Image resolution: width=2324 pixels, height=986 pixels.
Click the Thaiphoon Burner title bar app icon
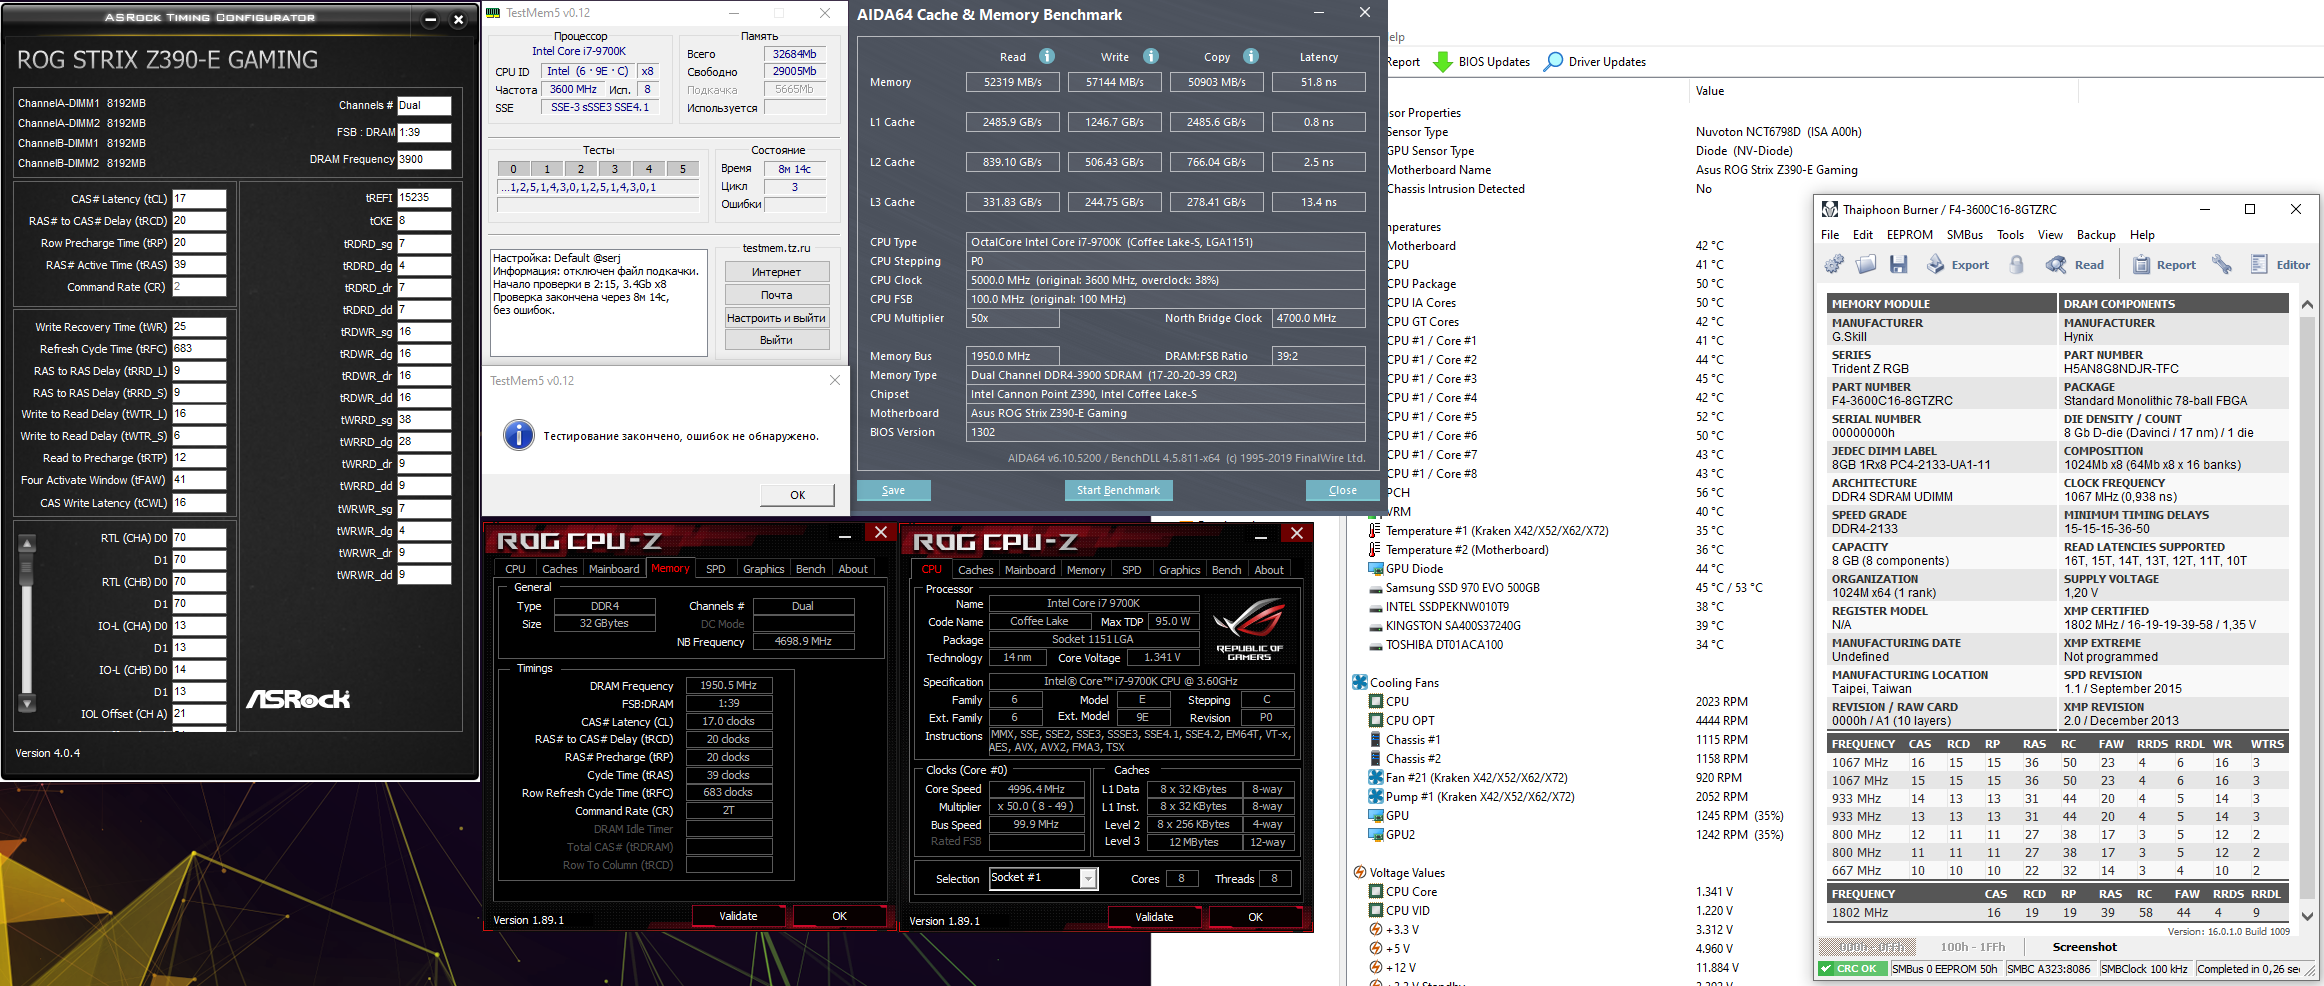coord(1829,209)
